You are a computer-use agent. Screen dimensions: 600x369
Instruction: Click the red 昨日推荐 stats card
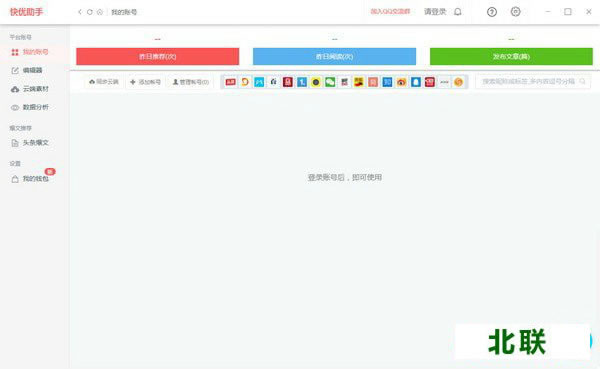(x=158, y=57)
